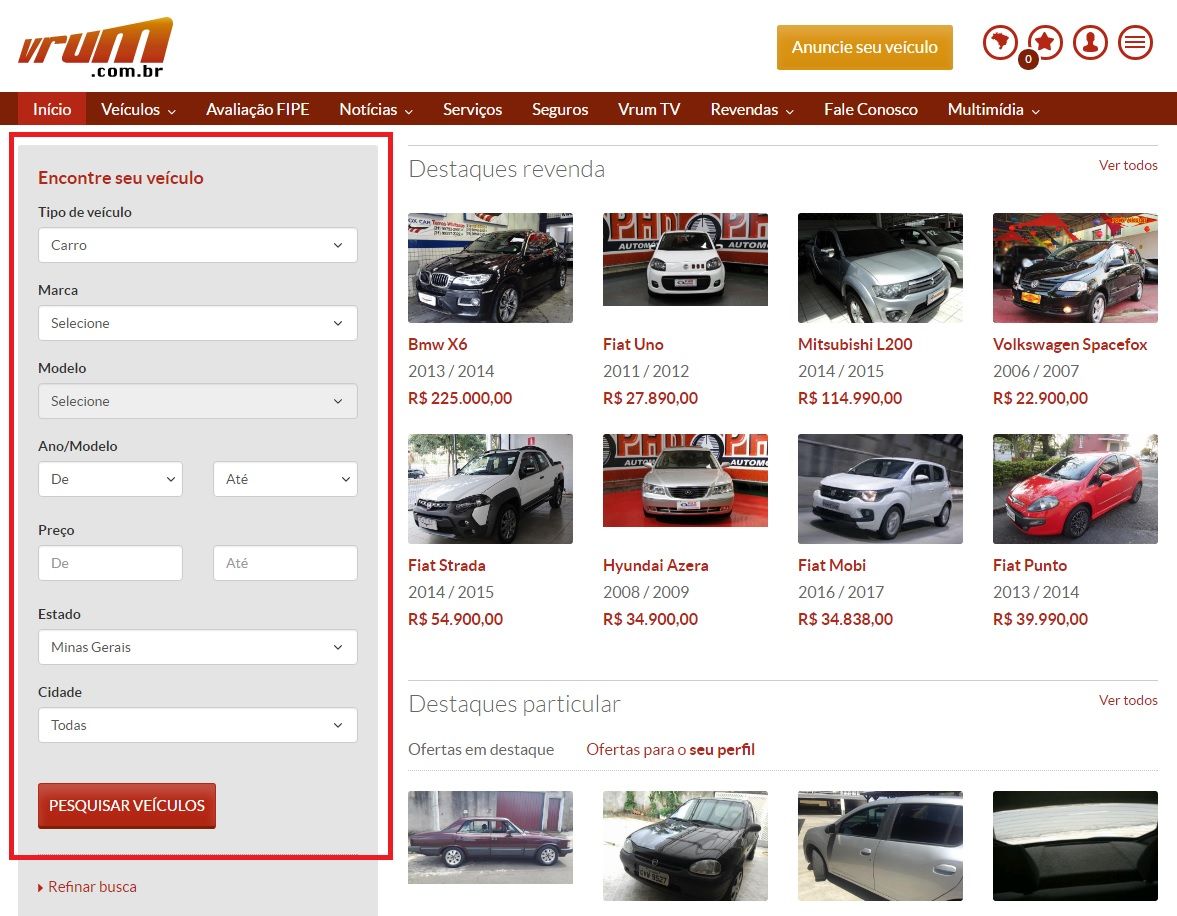Open the Ano/Modelo De dropdown
The width and height of the screenshot is (1177, 916).
tap(110, 479)
